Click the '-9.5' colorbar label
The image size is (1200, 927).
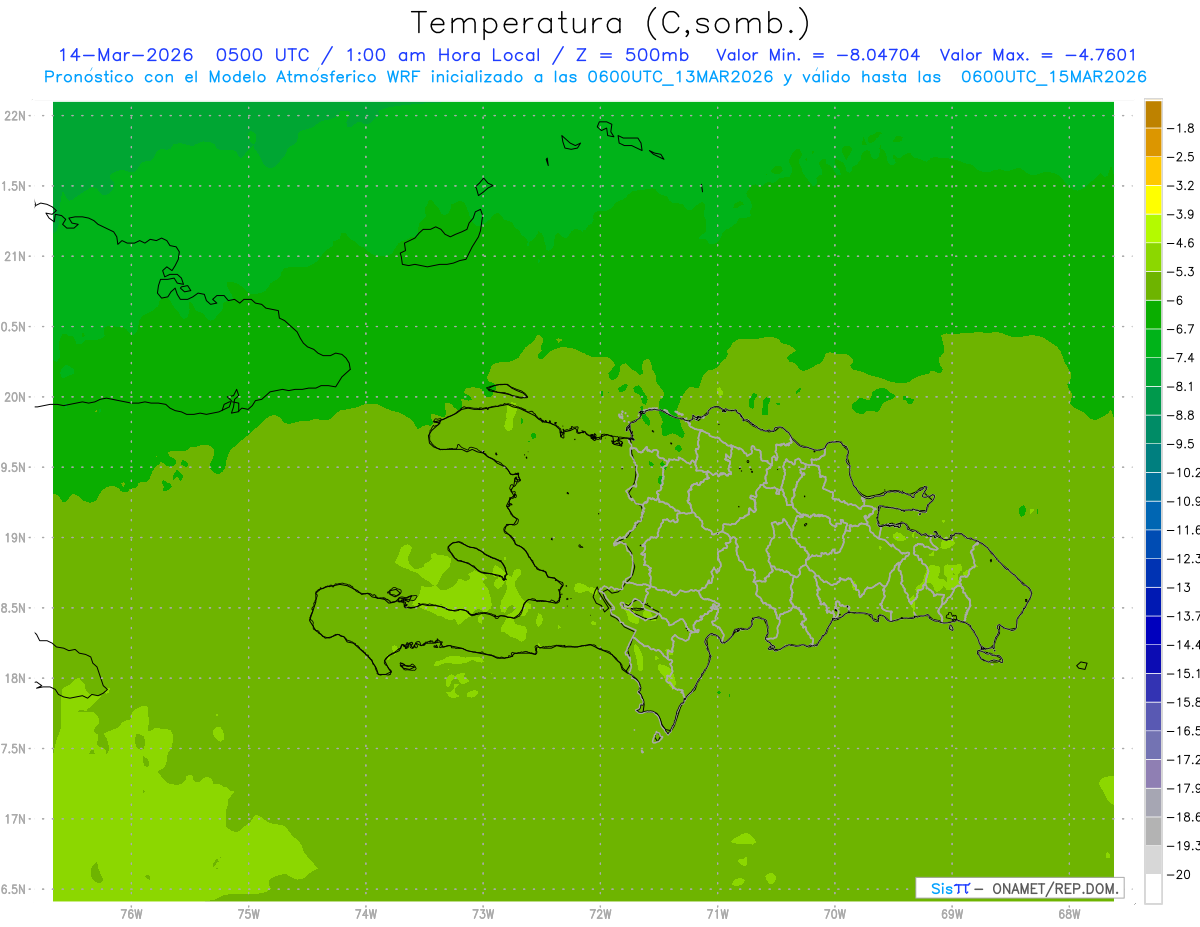point(1182,443)
